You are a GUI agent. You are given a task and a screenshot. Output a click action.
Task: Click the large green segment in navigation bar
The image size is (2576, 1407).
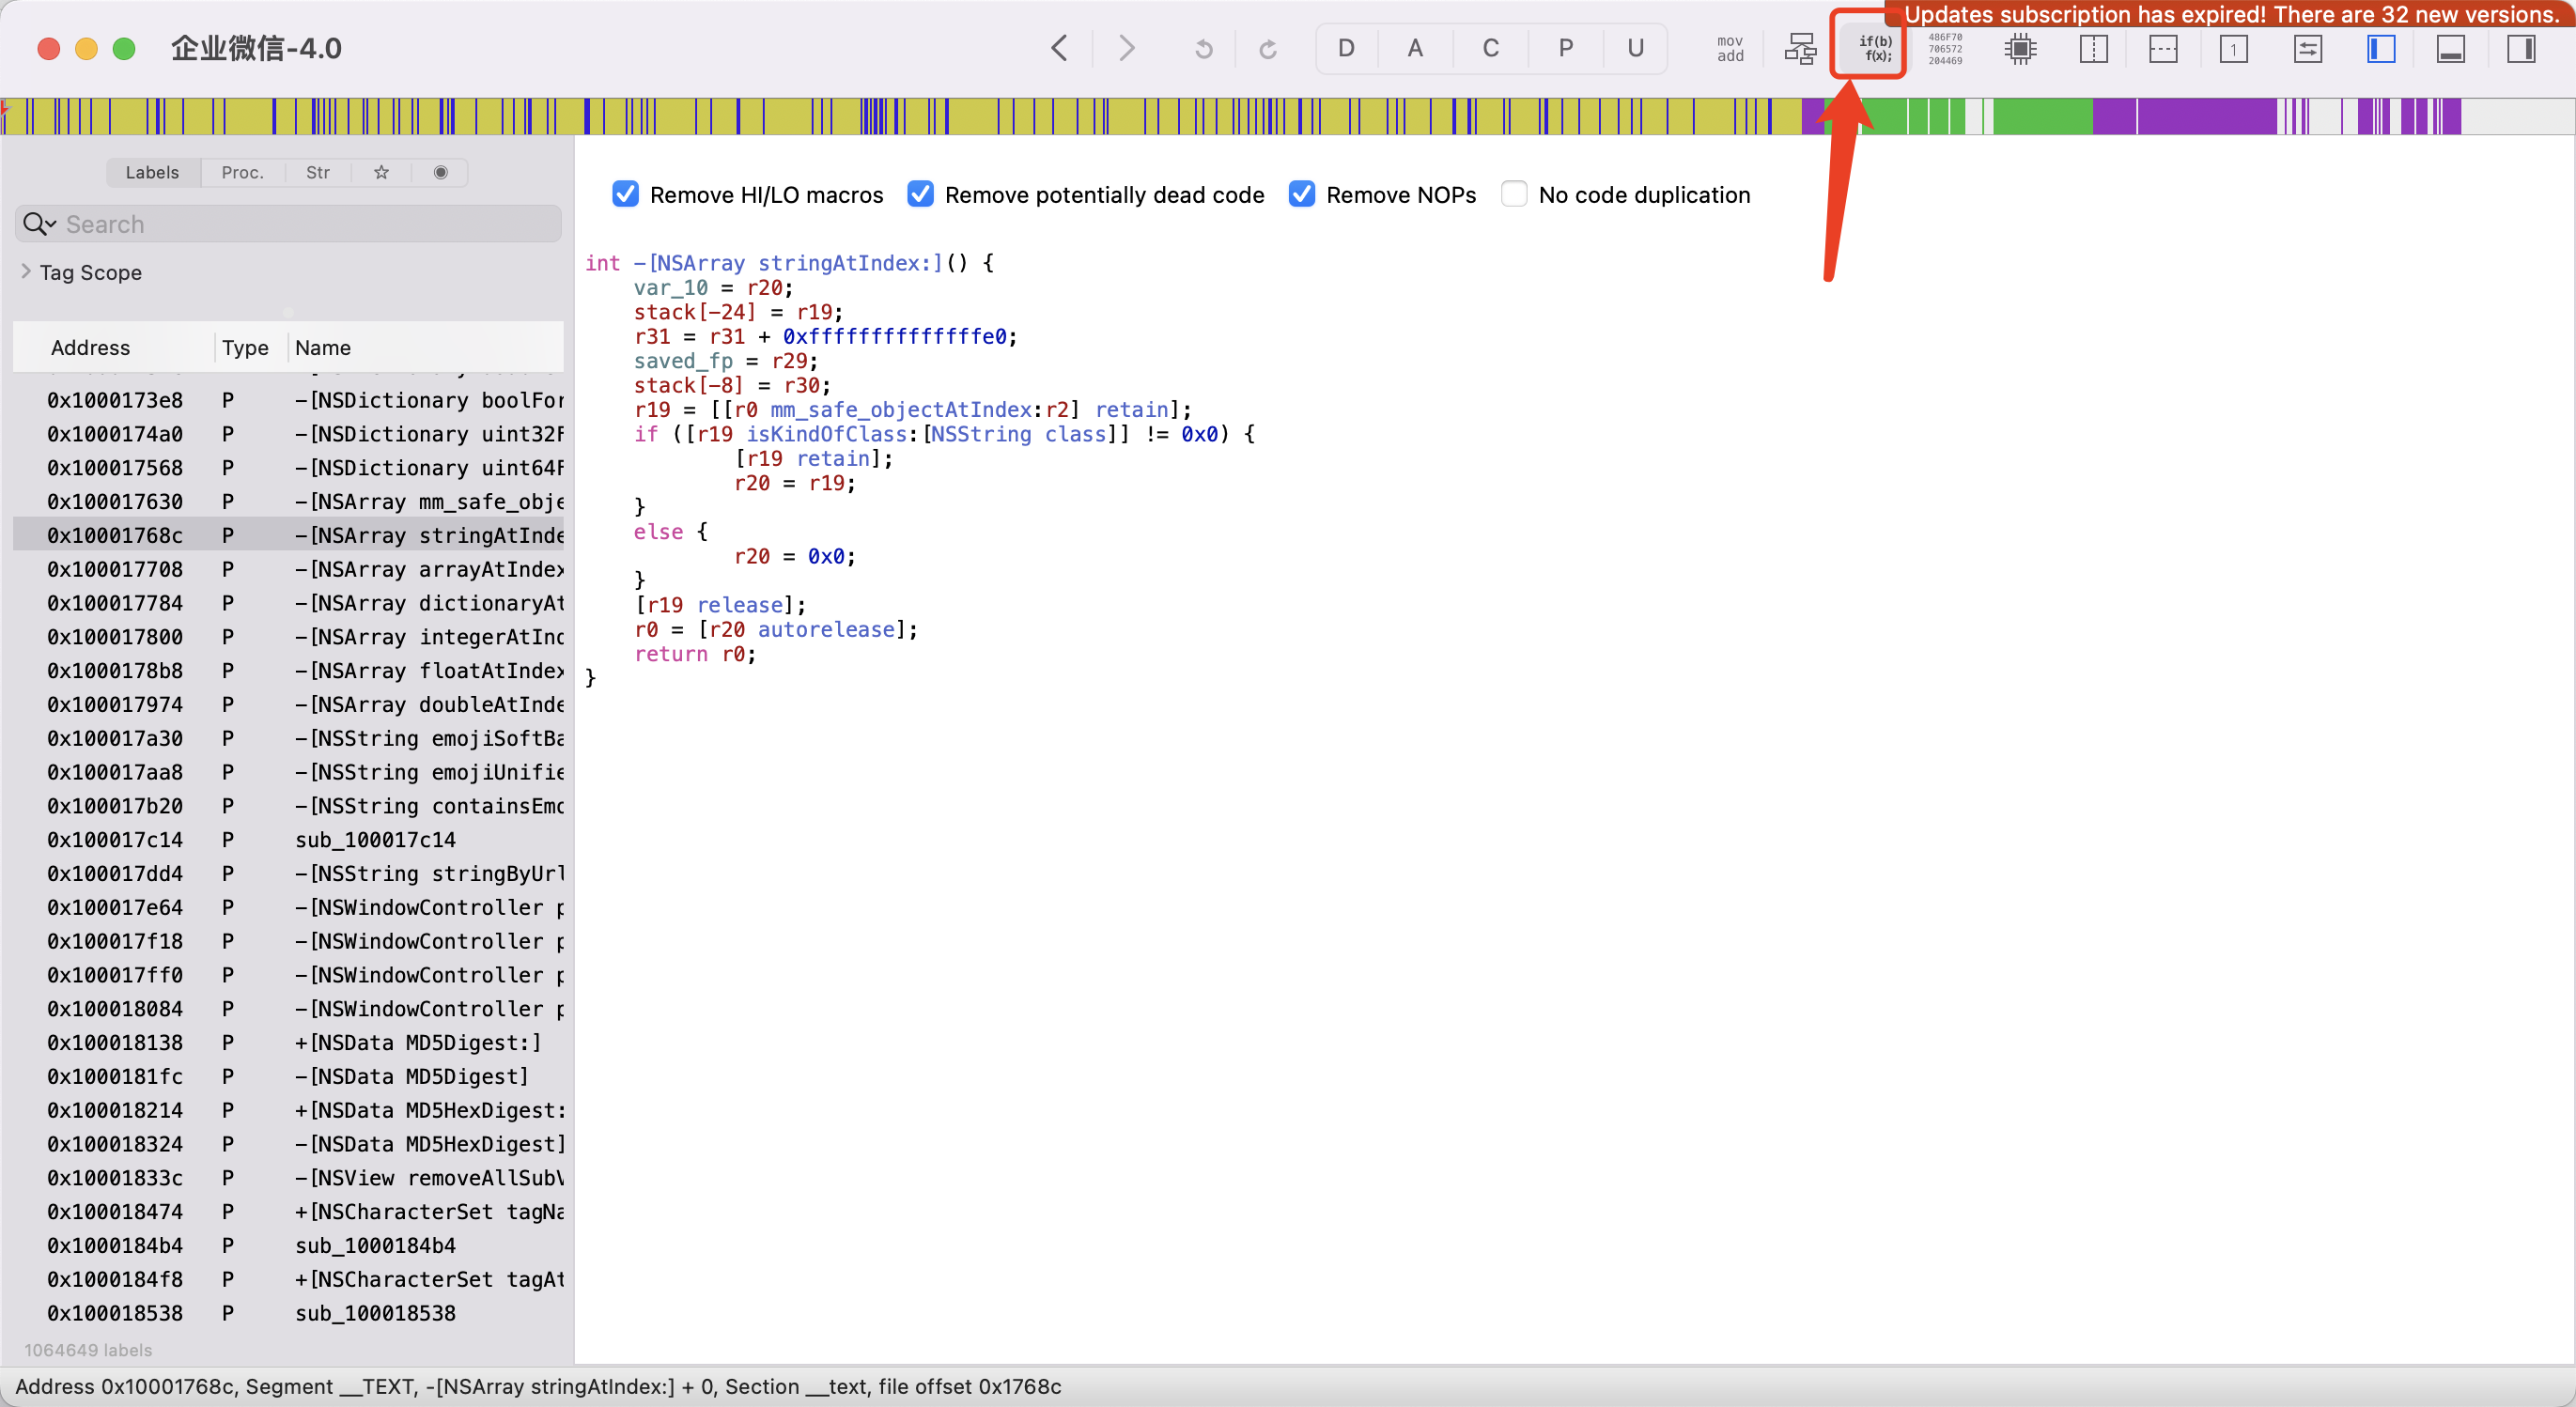tap(2042, 116)
